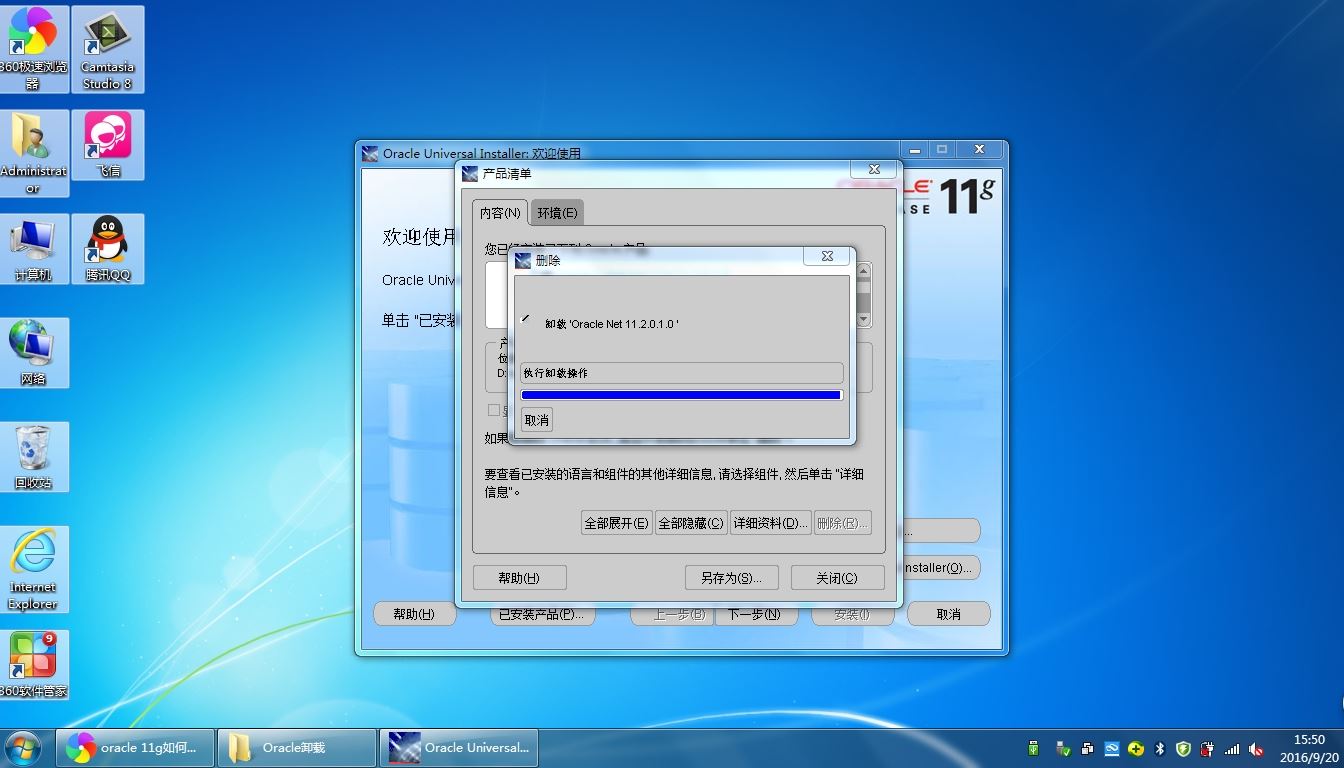Open the 360软件管家 desktop shortcut
The height and width of the screenshot is (768, 1344).
pos(33,665)
